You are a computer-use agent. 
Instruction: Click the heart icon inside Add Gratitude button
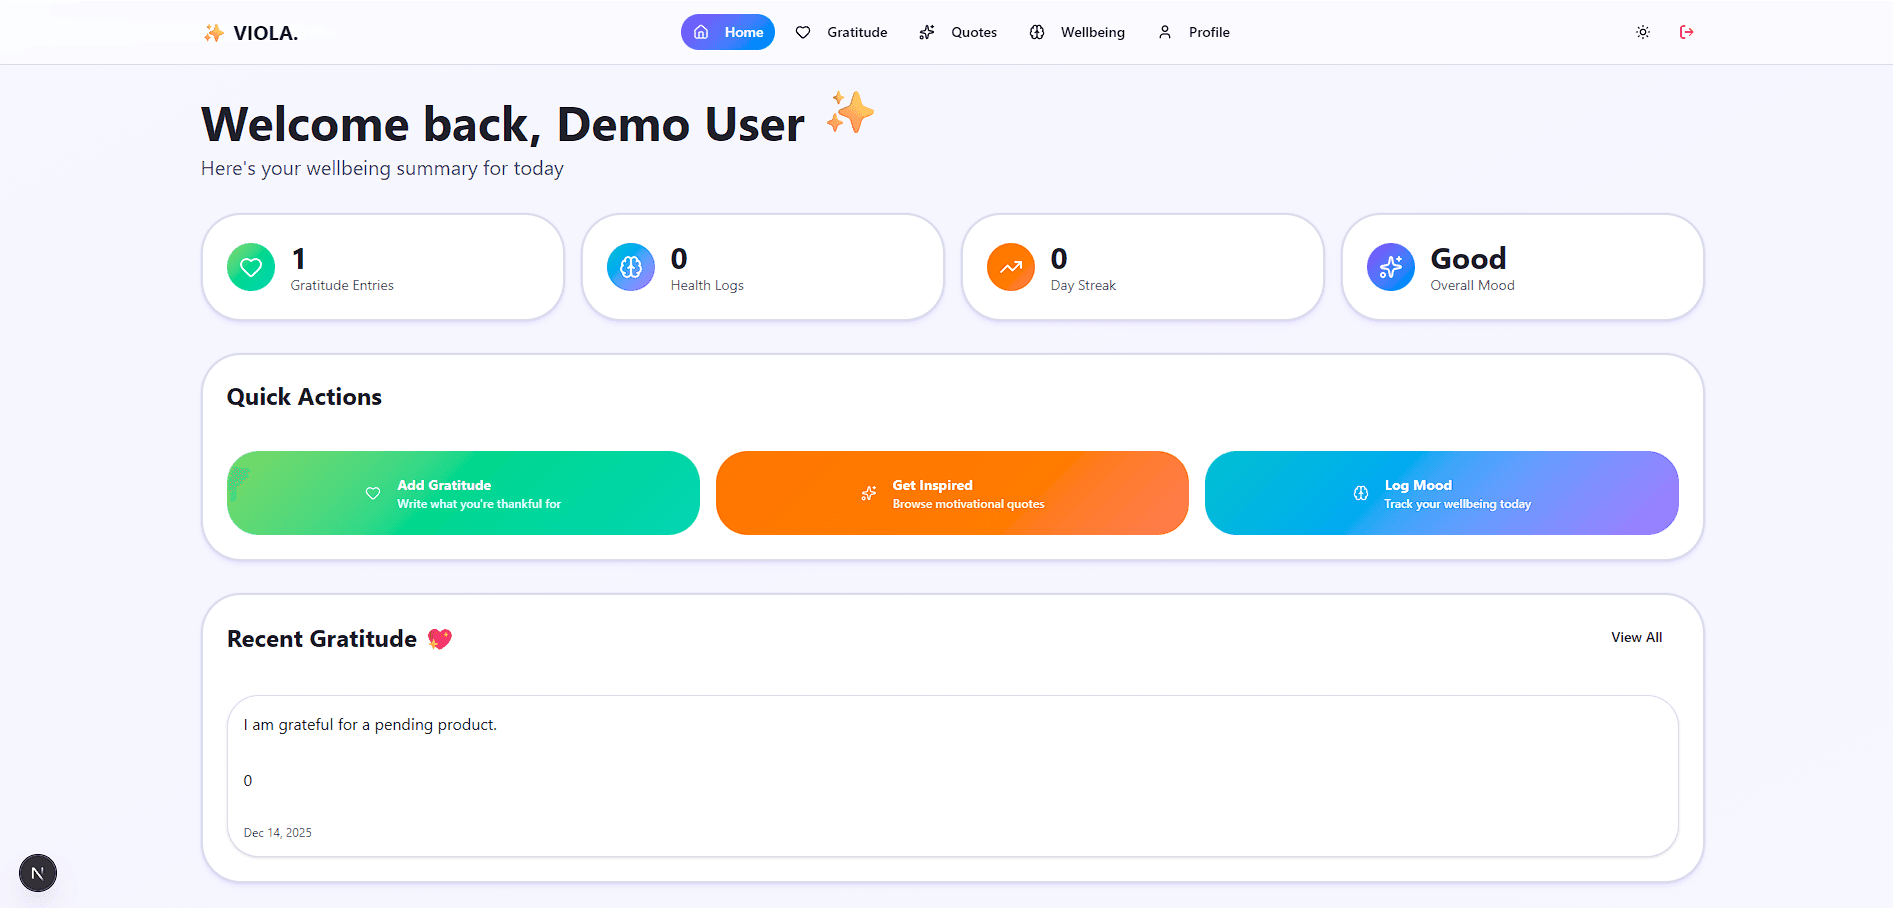coord(372,493)
